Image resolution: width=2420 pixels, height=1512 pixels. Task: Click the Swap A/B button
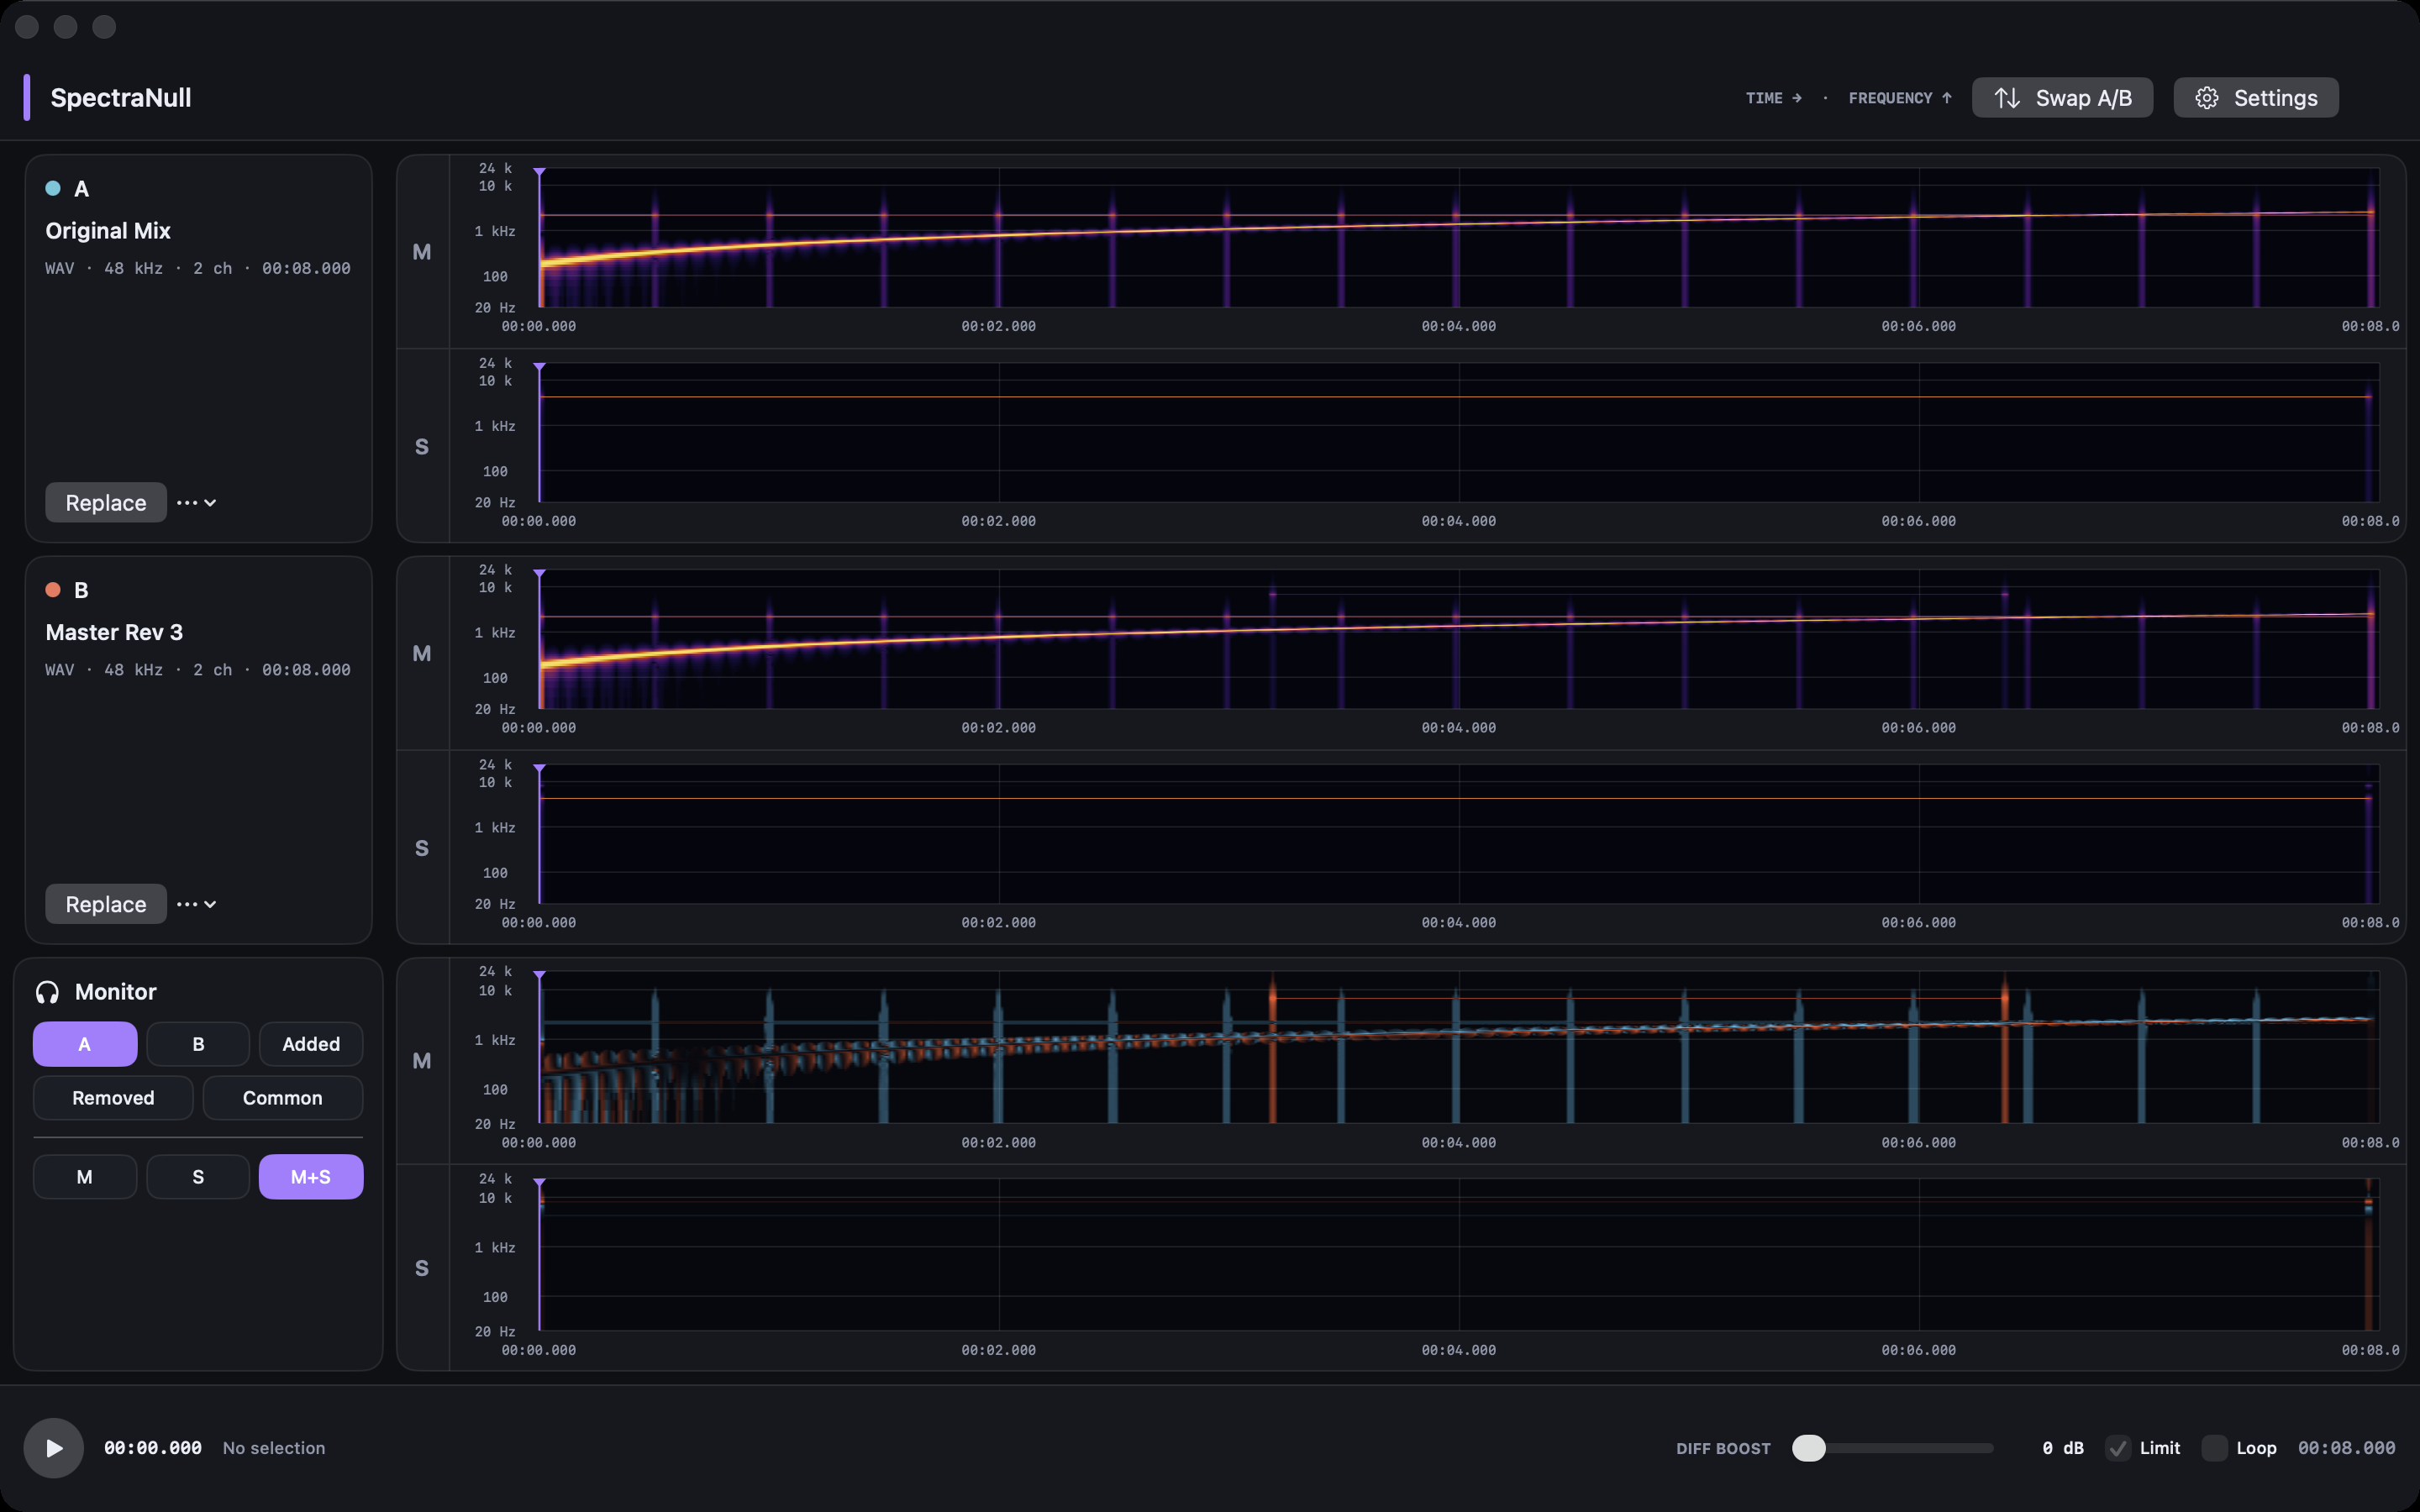click(x=2062, y=98)
